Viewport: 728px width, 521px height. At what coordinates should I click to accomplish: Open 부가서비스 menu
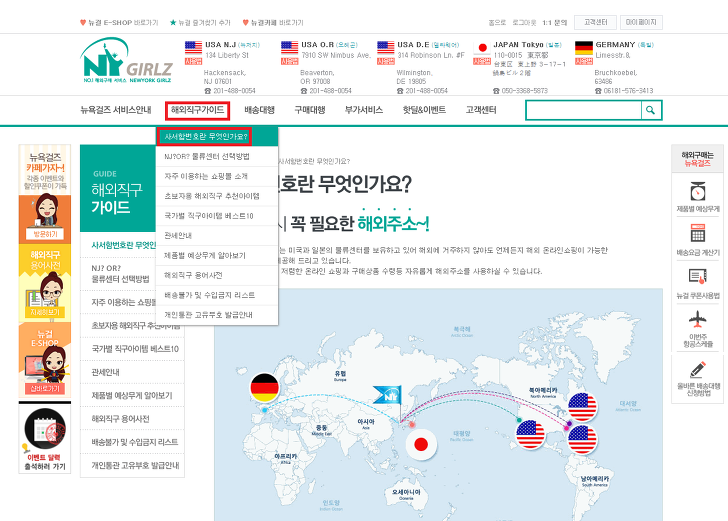tap(364, 110)
